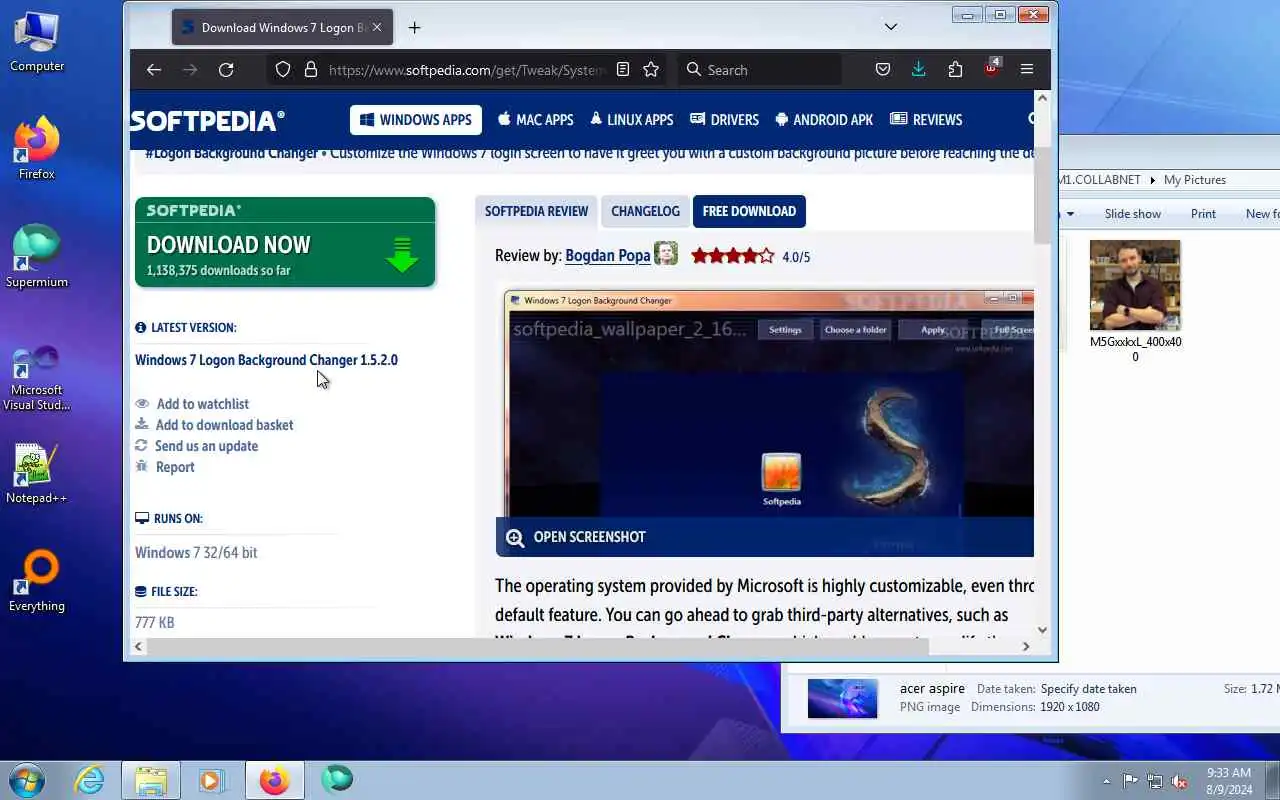Click Print in Explorer toolbar
Viewport: 1280px width, 800px height.
point(1203,214)
